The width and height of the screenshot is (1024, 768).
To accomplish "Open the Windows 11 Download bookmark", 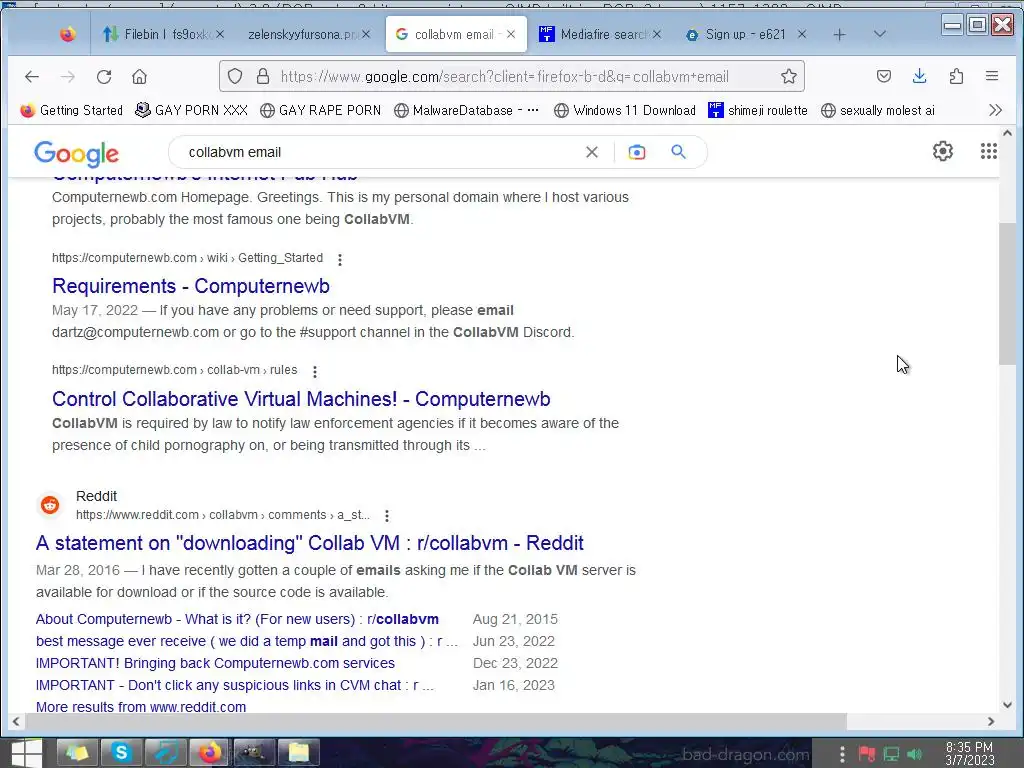I will [624, 110].
